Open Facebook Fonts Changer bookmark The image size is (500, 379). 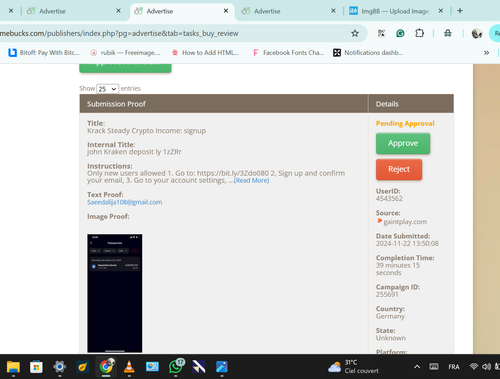(x=288, y=53)
